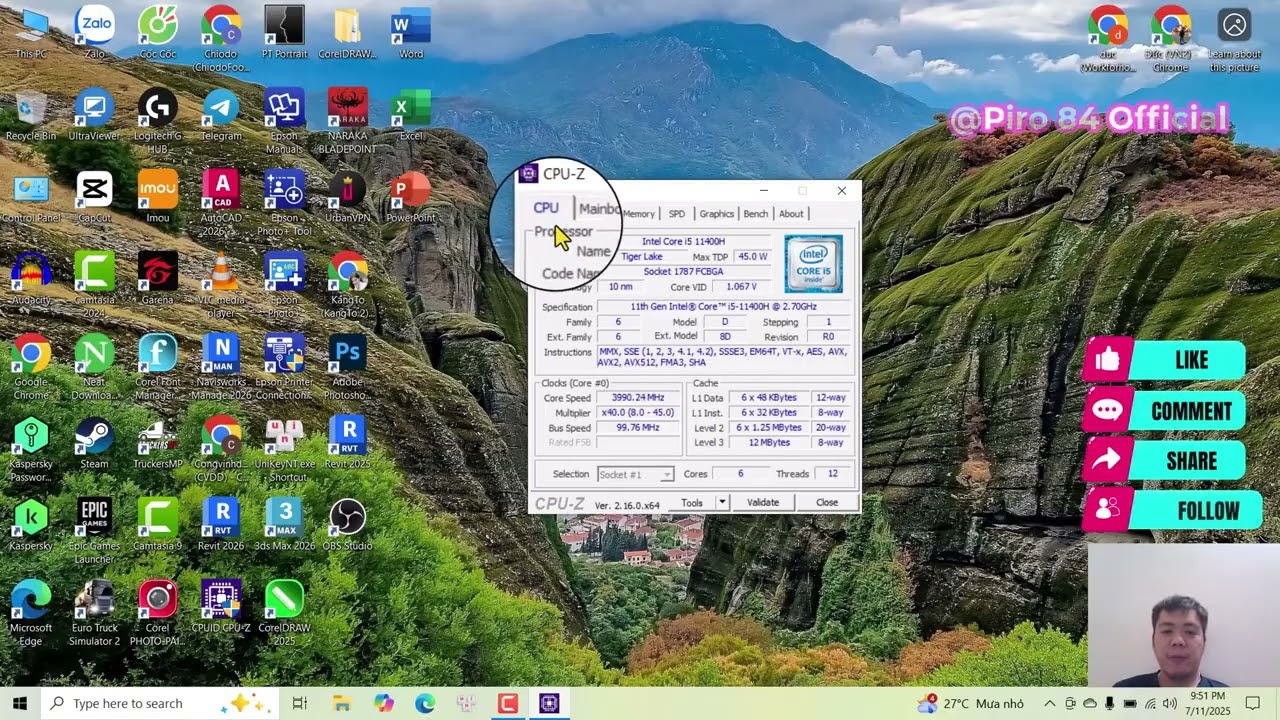Open the VLC media player icon
Viewport: 1280px width, 720px height.
[x=221, y=286]
